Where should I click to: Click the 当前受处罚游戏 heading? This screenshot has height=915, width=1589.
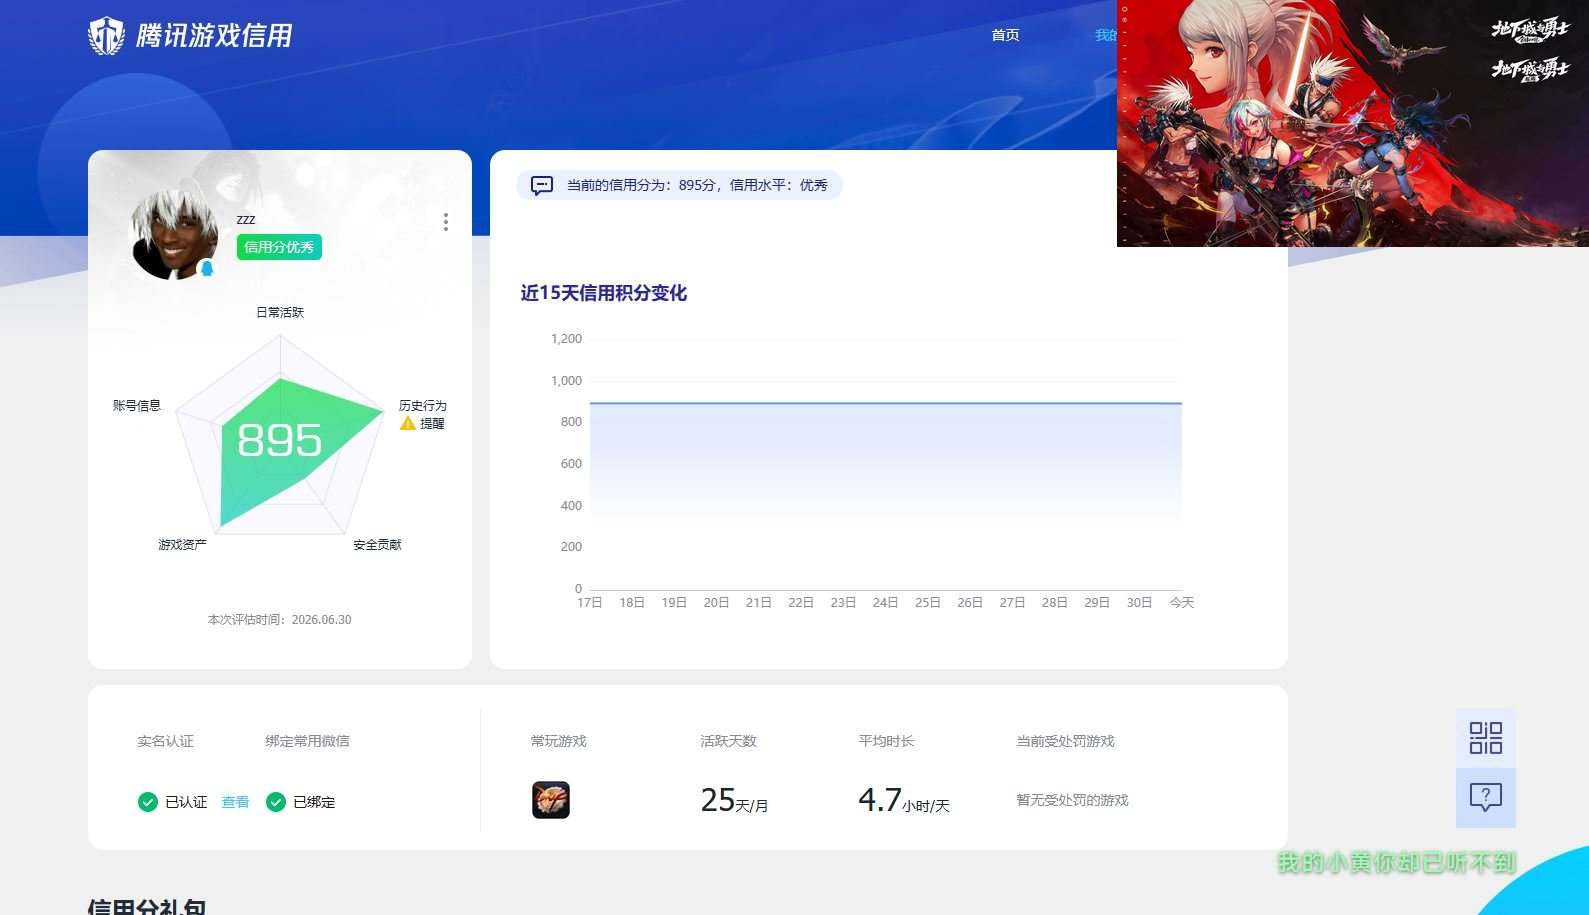(1065, 741)
